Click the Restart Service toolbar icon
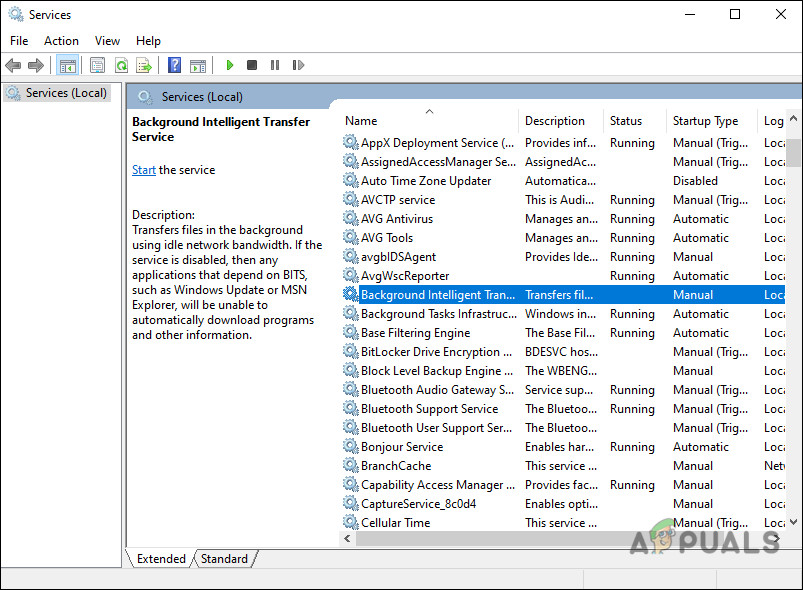The height and width of the screenshot is (590, 803). (296, 66)
